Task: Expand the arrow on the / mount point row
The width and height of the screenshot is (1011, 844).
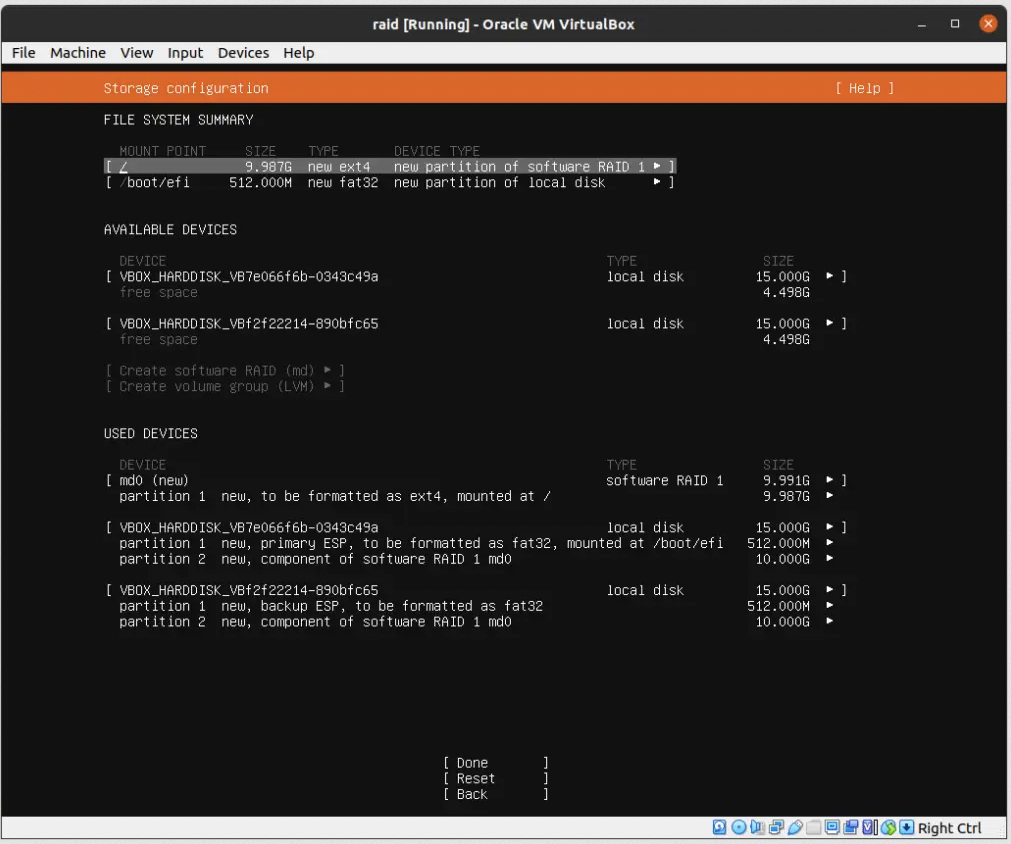Action: (x=657, y=166)
